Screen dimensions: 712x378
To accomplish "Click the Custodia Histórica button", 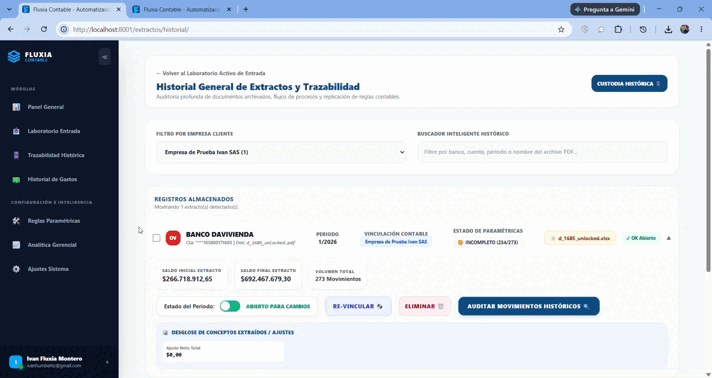I will point(629,84).
